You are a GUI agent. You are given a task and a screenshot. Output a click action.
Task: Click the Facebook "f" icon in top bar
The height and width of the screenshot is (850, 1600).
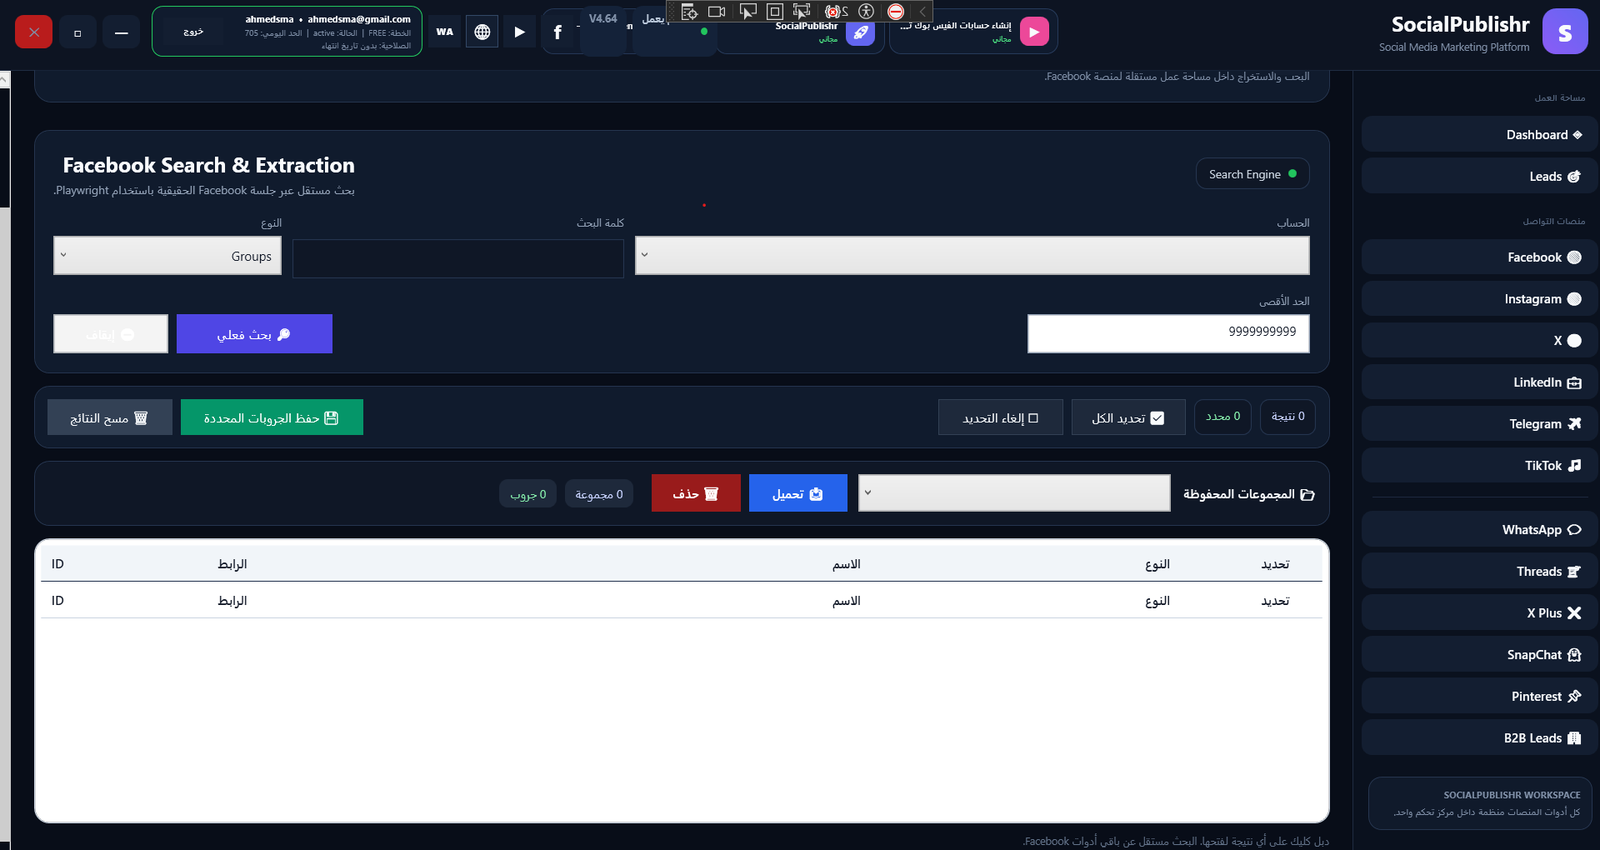coord(558,32)
